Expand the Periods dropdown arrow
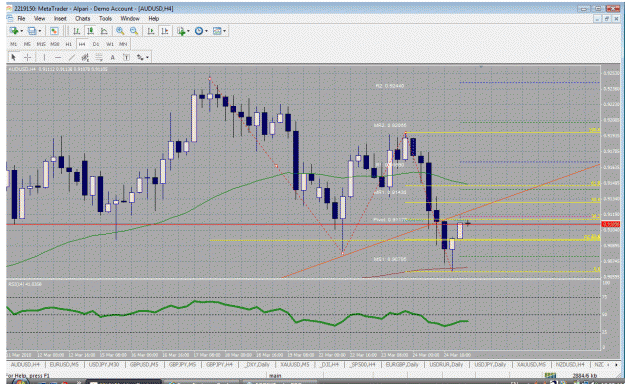 (x=206, y=31)
